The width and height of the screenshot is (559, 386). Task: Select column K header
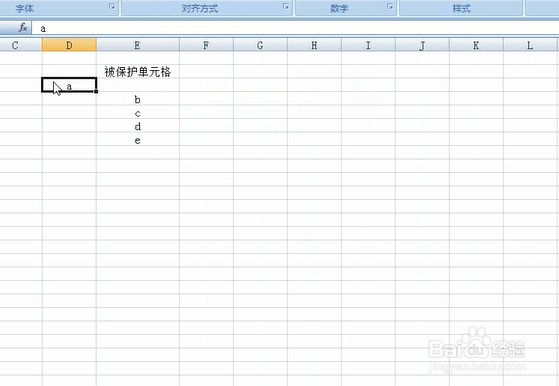point(476,45)
